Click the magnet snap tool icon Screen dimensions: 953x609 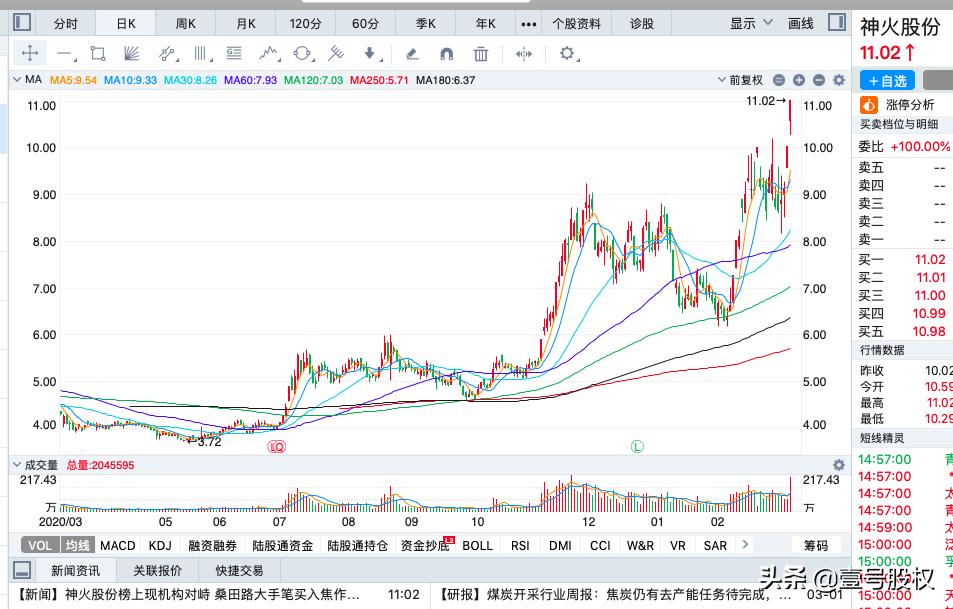click(x=447, y=54)
